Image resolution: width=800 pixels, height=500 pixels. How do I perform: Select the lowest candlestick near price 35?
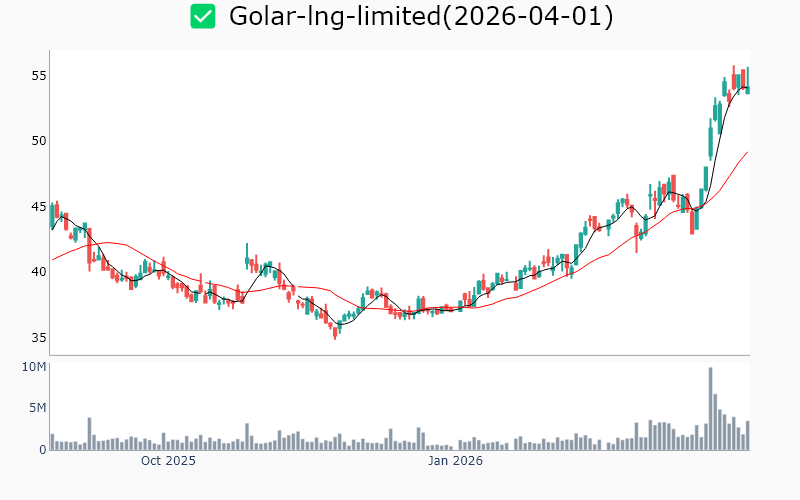tap(336, 332)
